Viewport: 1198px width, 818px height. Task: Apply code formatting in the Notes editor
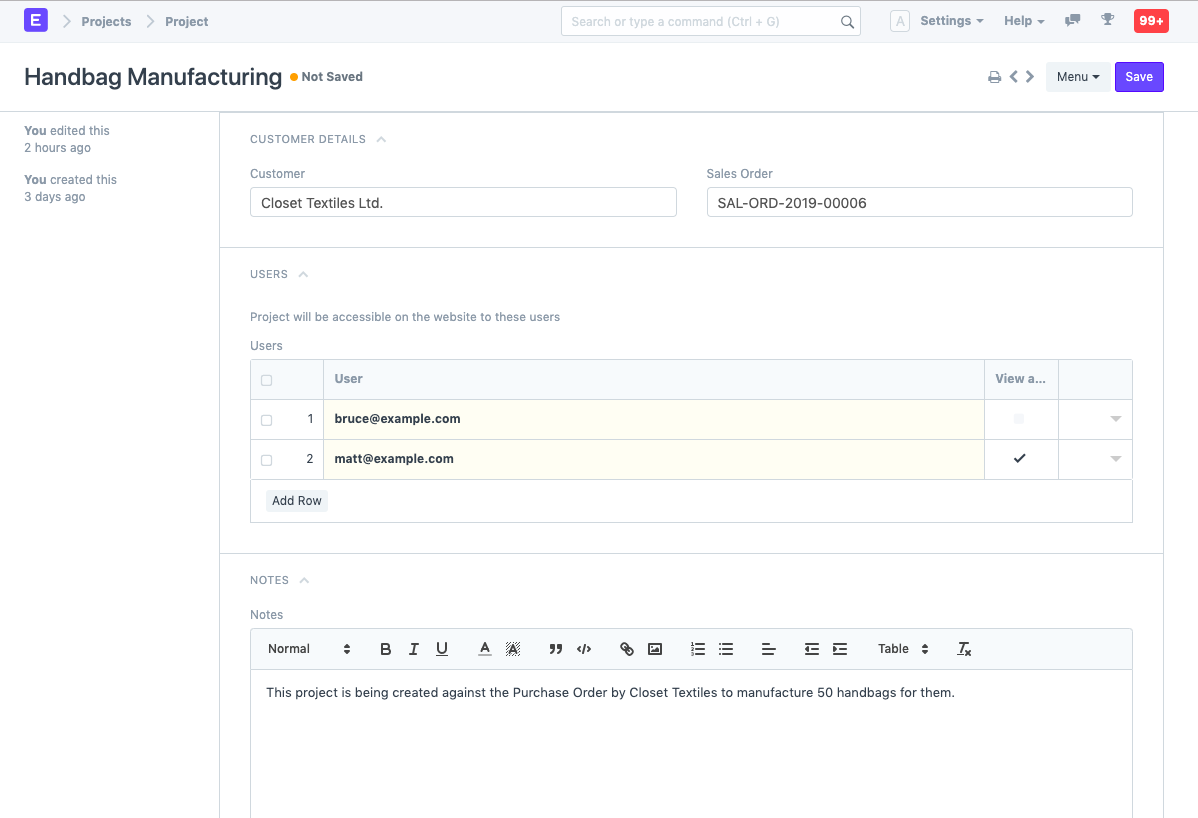click(x=584, y=649)
